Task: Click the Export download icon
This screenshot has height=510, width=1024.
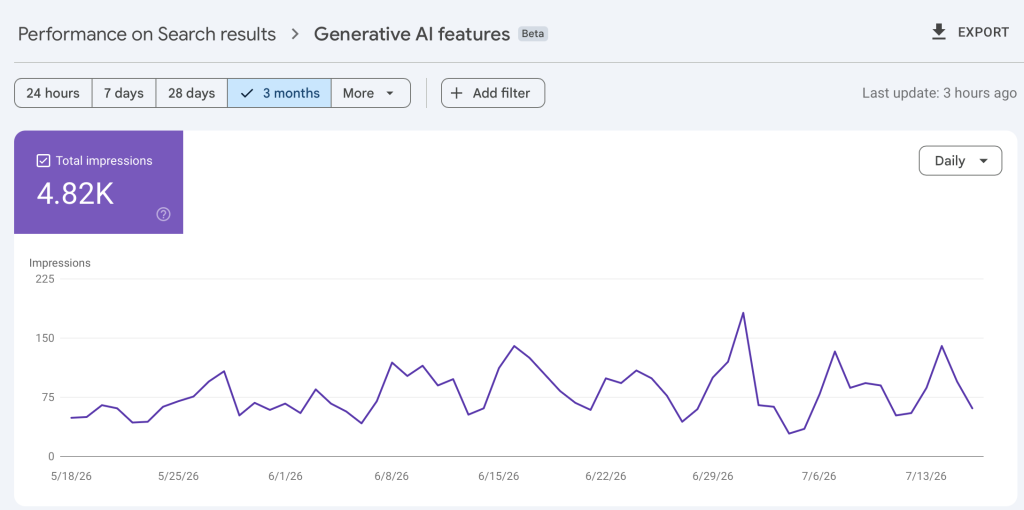Action: tap(939, 32)
